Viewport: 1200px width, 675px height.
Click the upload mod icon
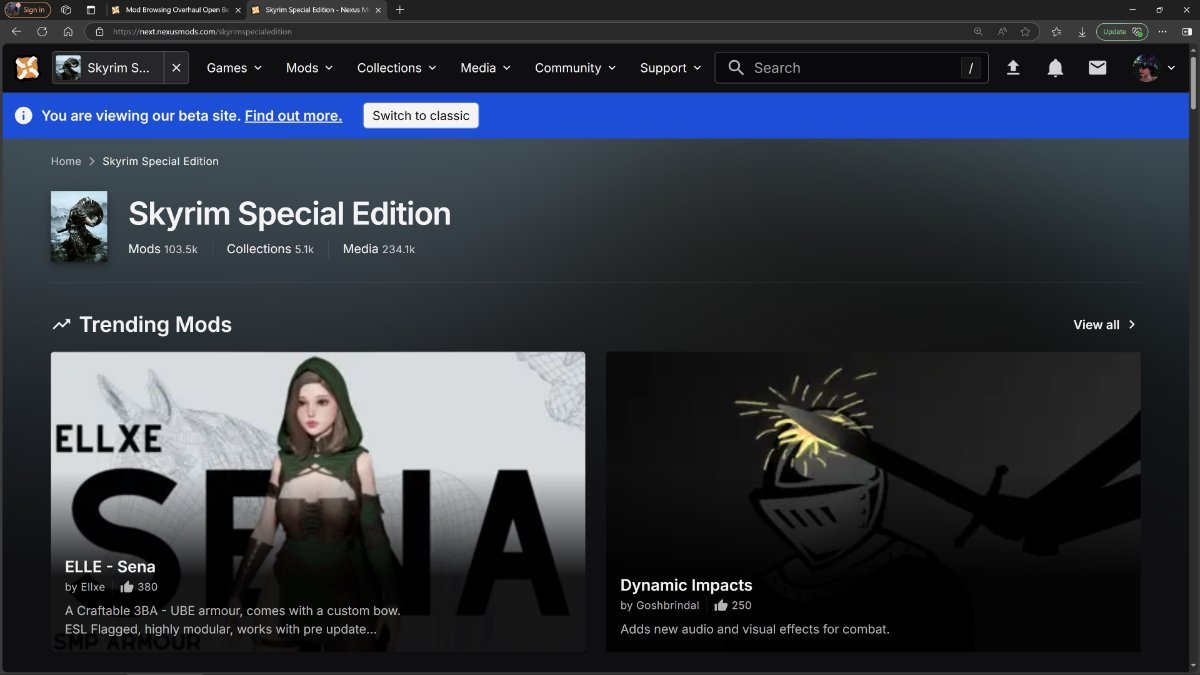click(x=1013, y=68)
